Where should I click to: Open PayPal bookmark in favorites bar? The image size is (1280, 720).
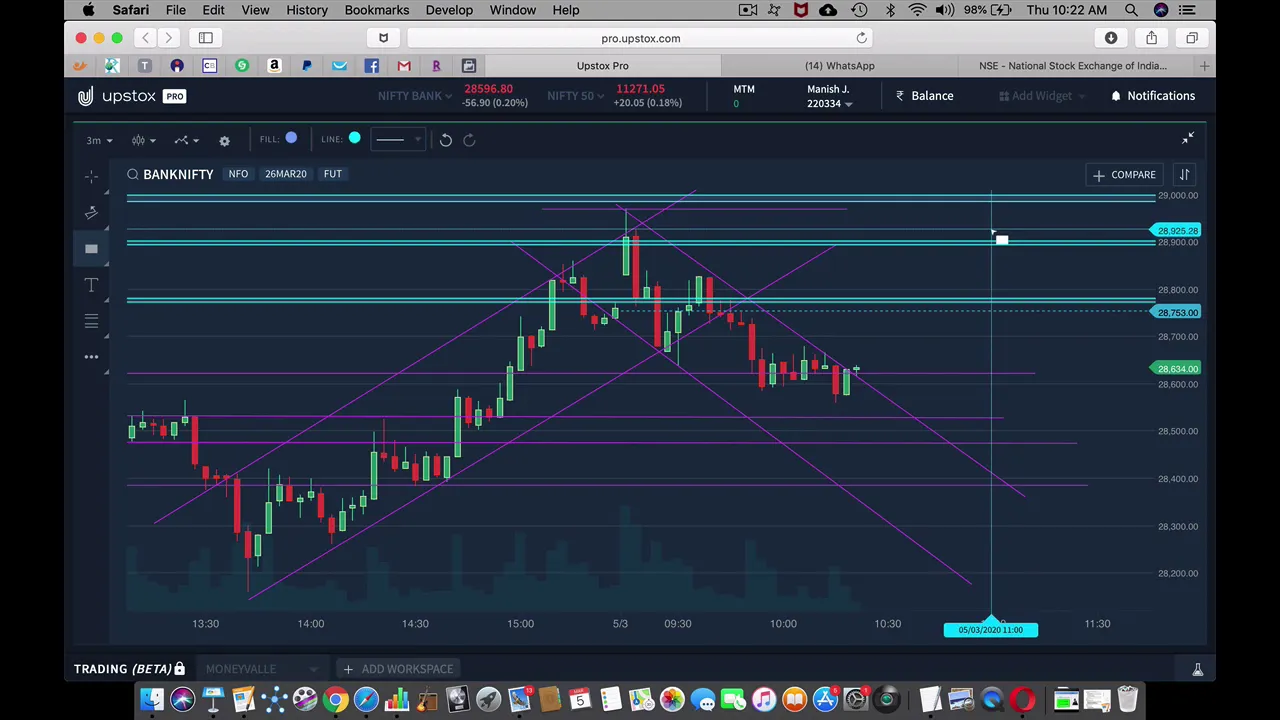pos(307,66)
